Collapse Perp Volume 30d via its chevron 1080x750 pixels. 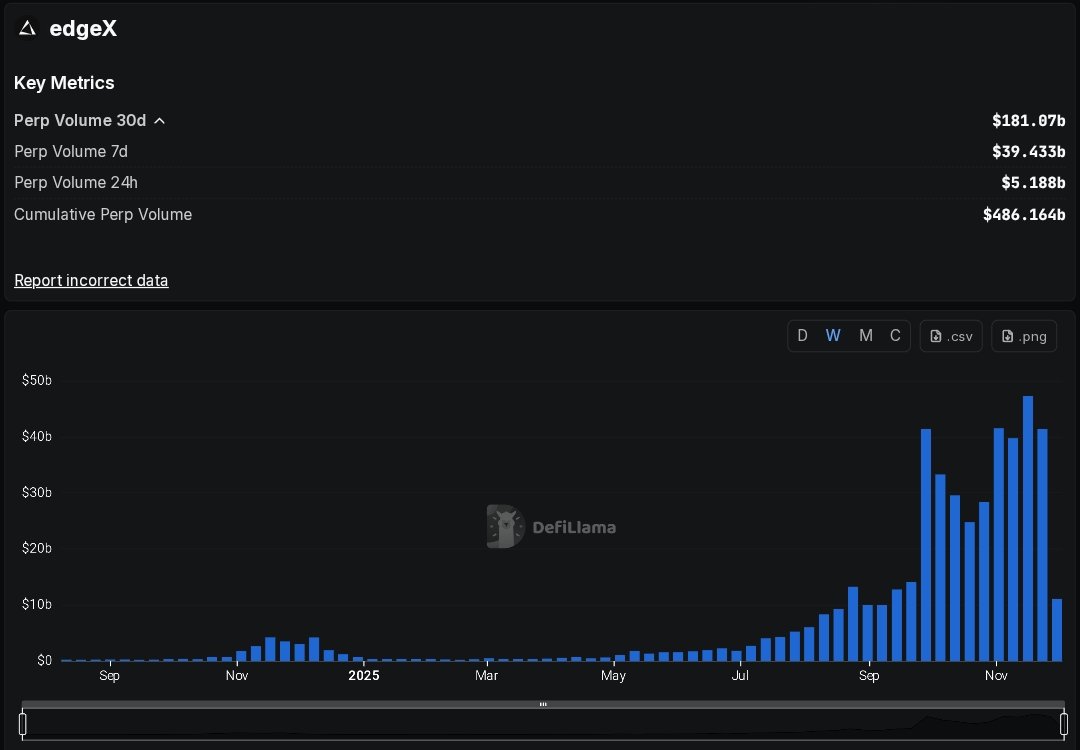pyautogui.click(x=160, y=120)
